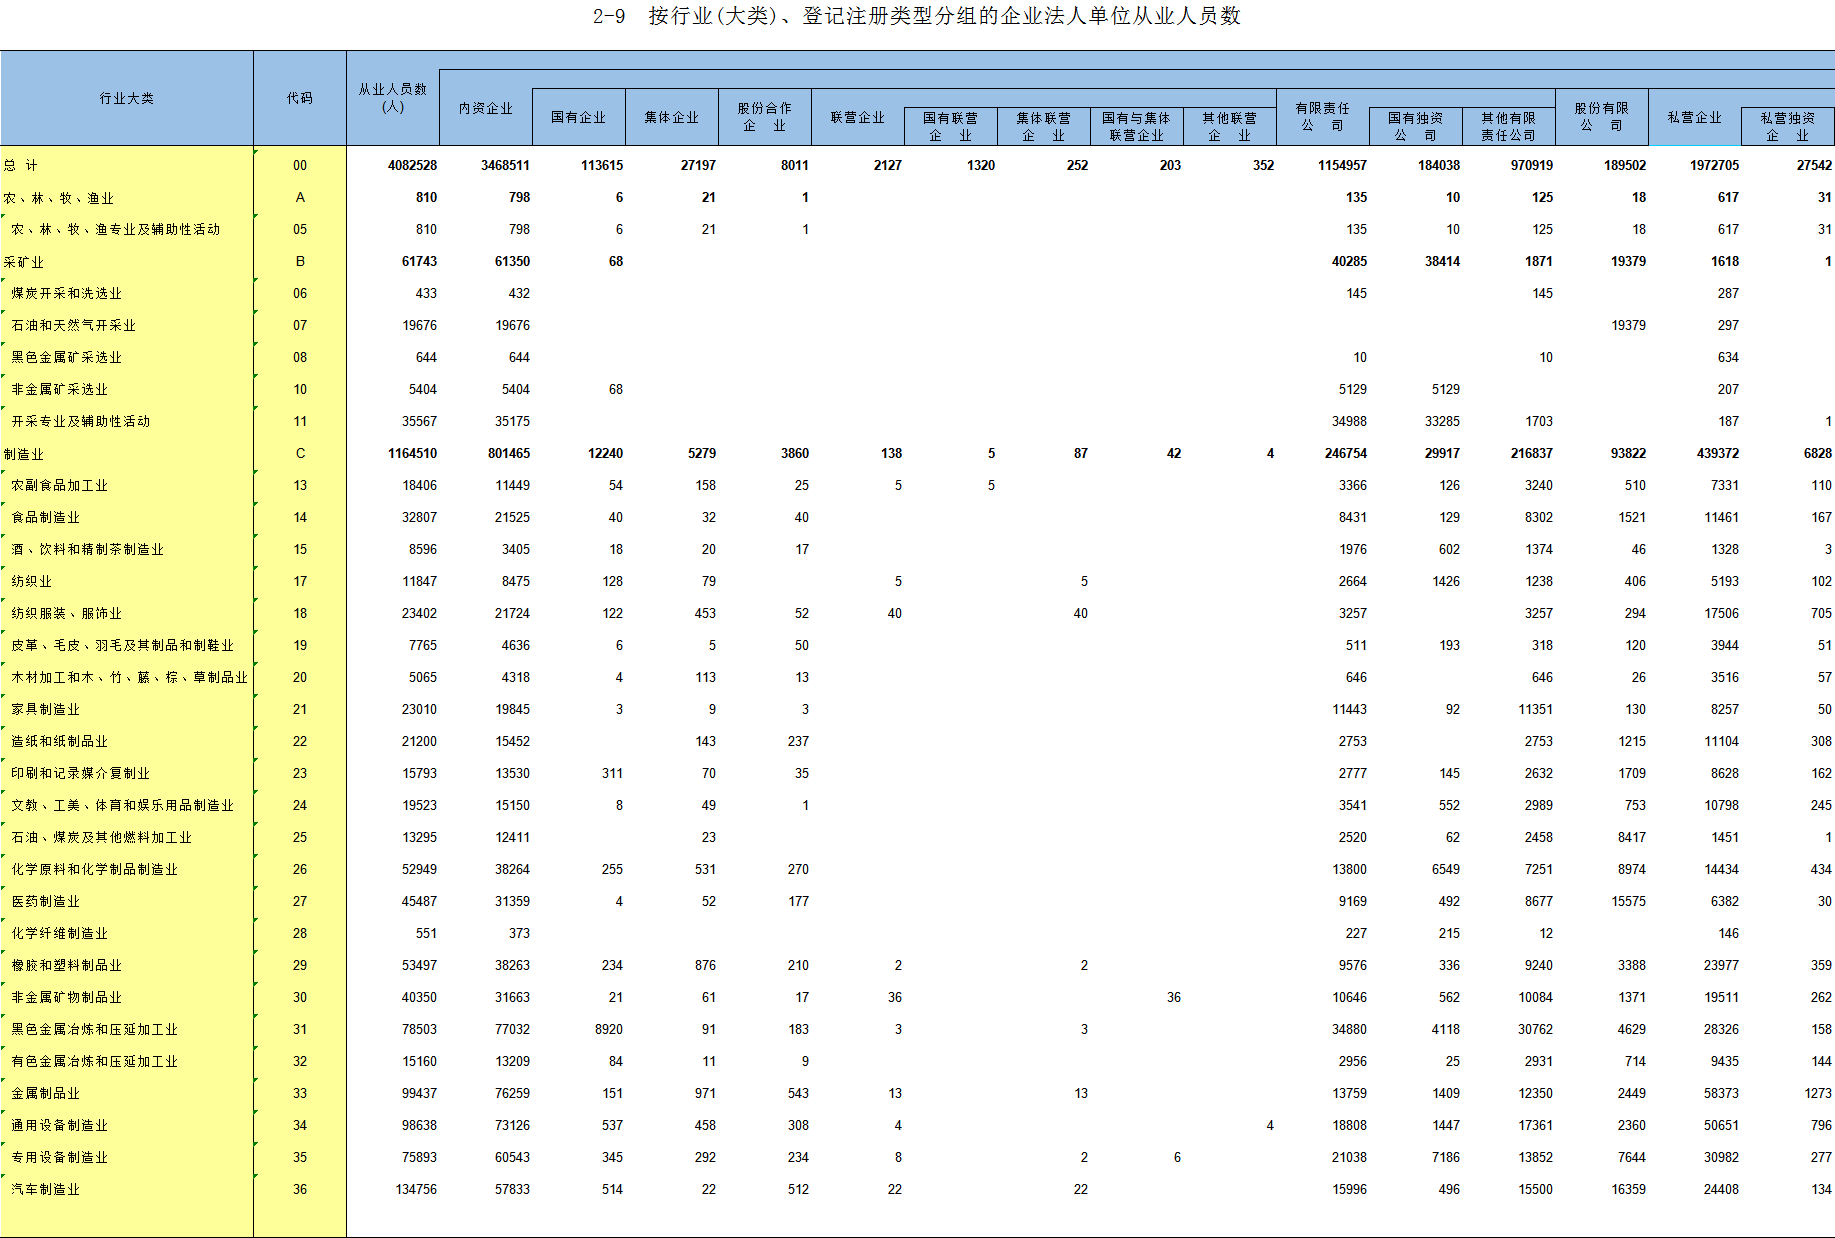
Task: Select the '造纸和纸制品业' row label
Action: [x=59, y=741]
